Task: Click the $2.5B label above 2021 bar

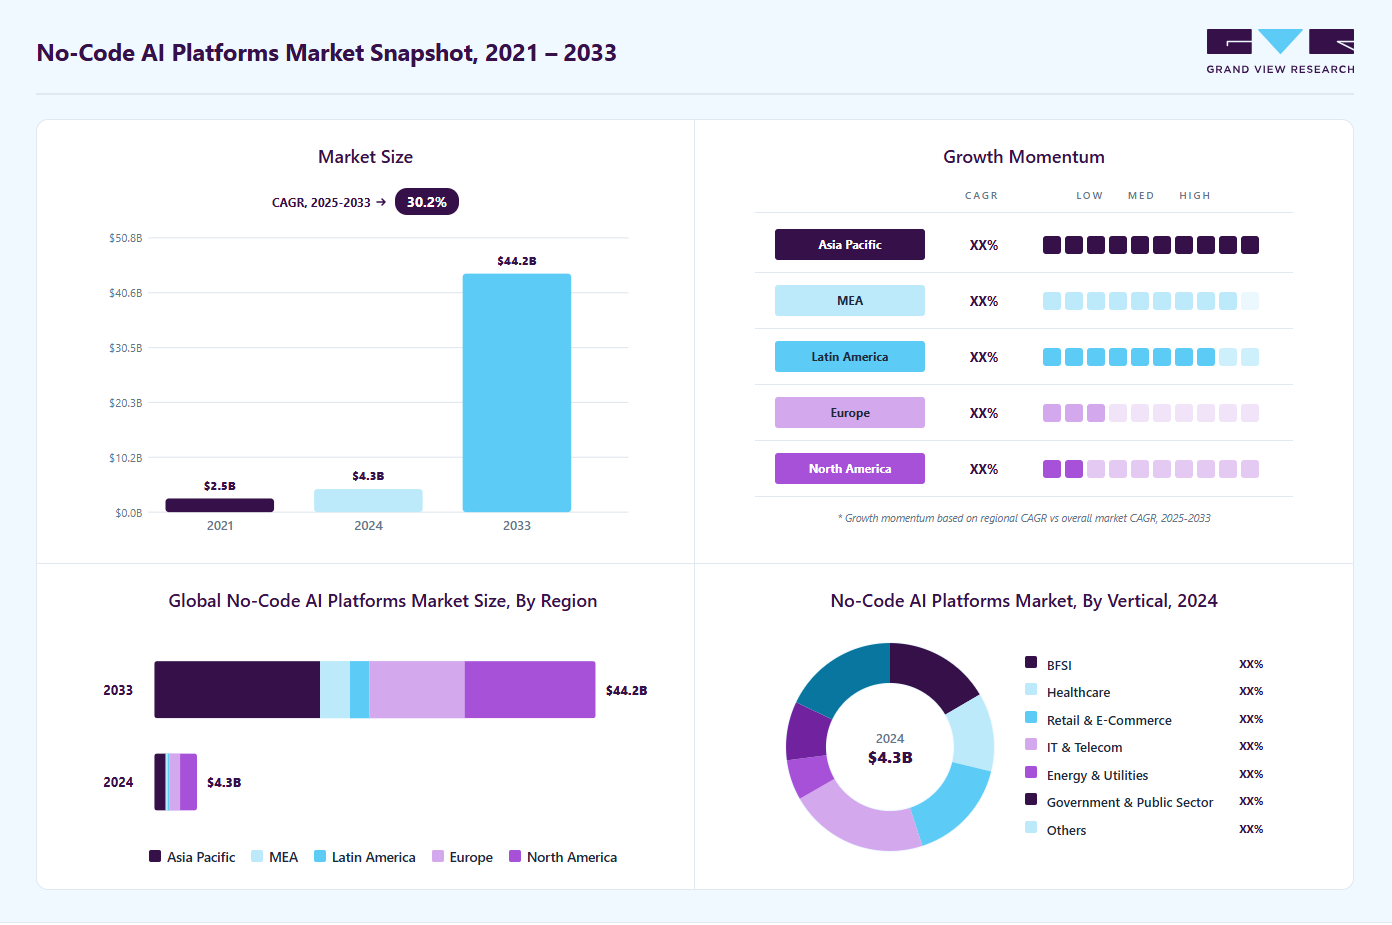Action: tap(220, 486)
